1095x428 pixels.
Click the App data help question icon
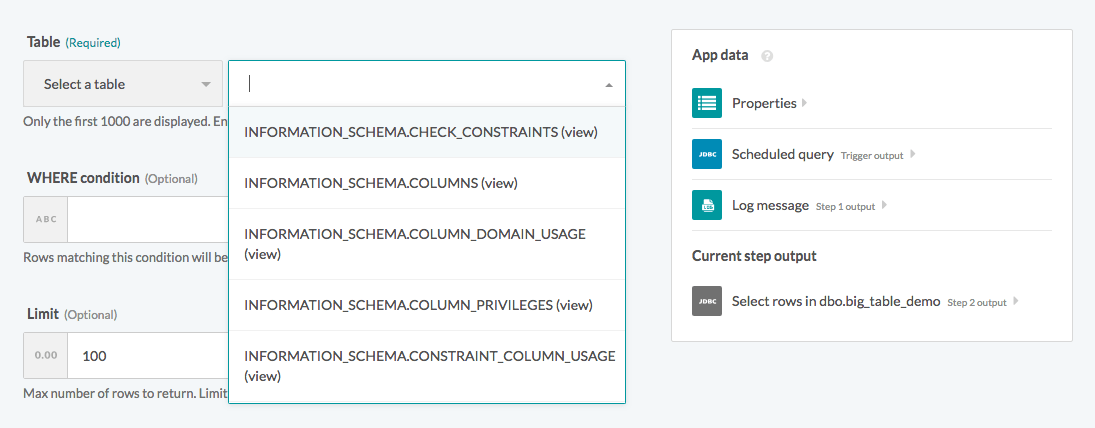[x=767, y=56]
